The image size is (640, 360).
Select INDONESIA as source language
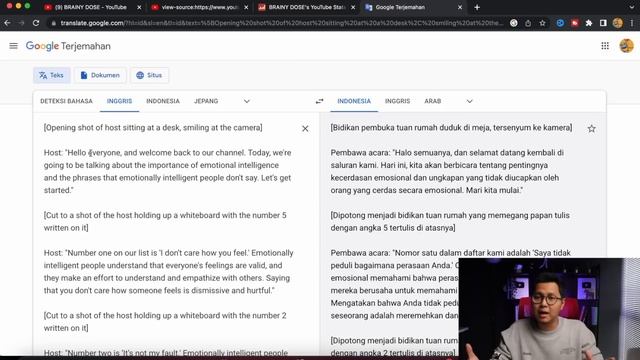pyautogui.click(x=163, y=101)
